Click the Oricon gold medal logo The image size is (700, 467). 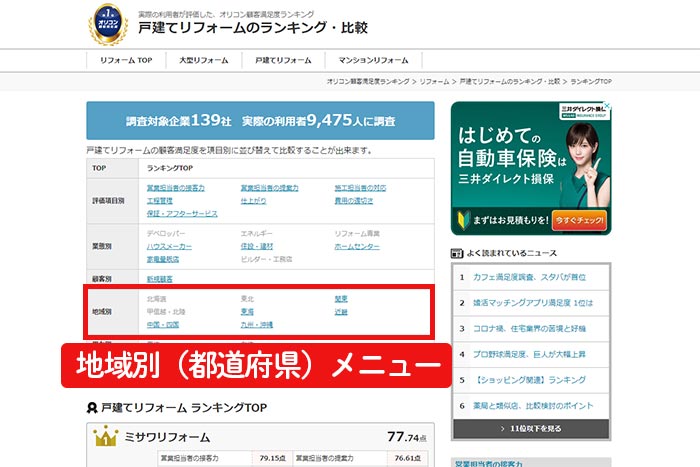pyautogui.click(x=108, y=24)
